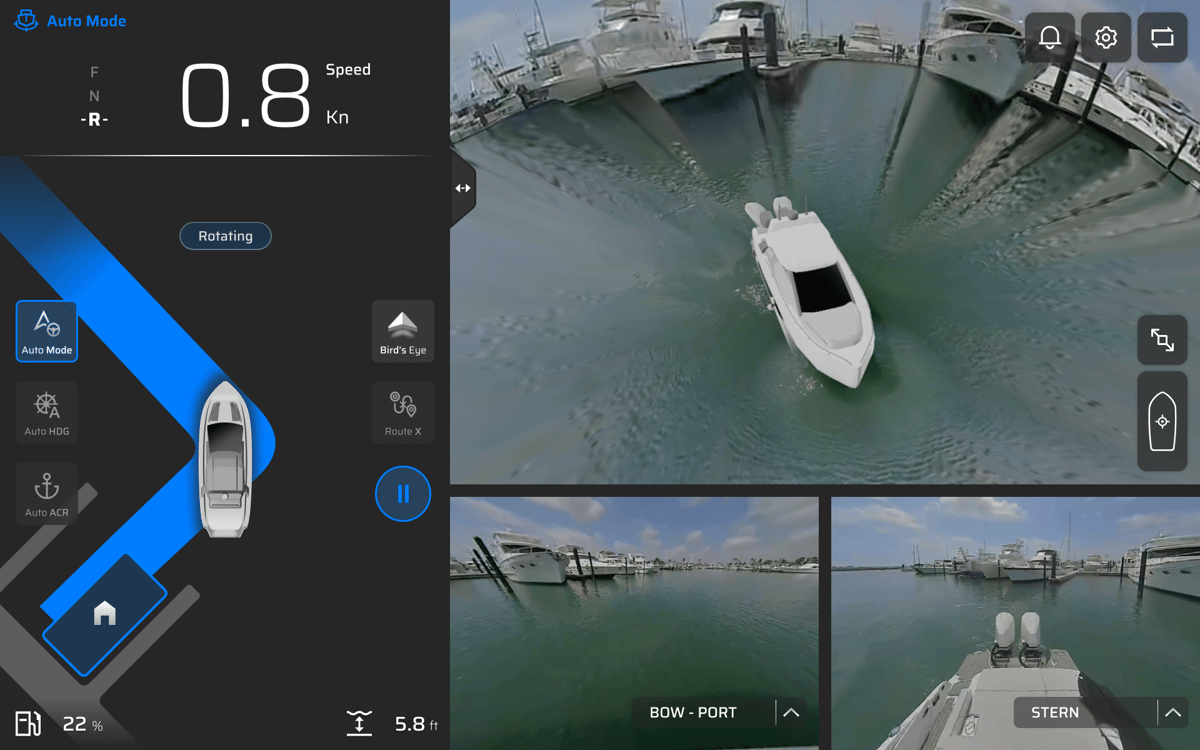Expand camera view to fullscreen
This screenshot has height=750, width=1200.
1162,340
